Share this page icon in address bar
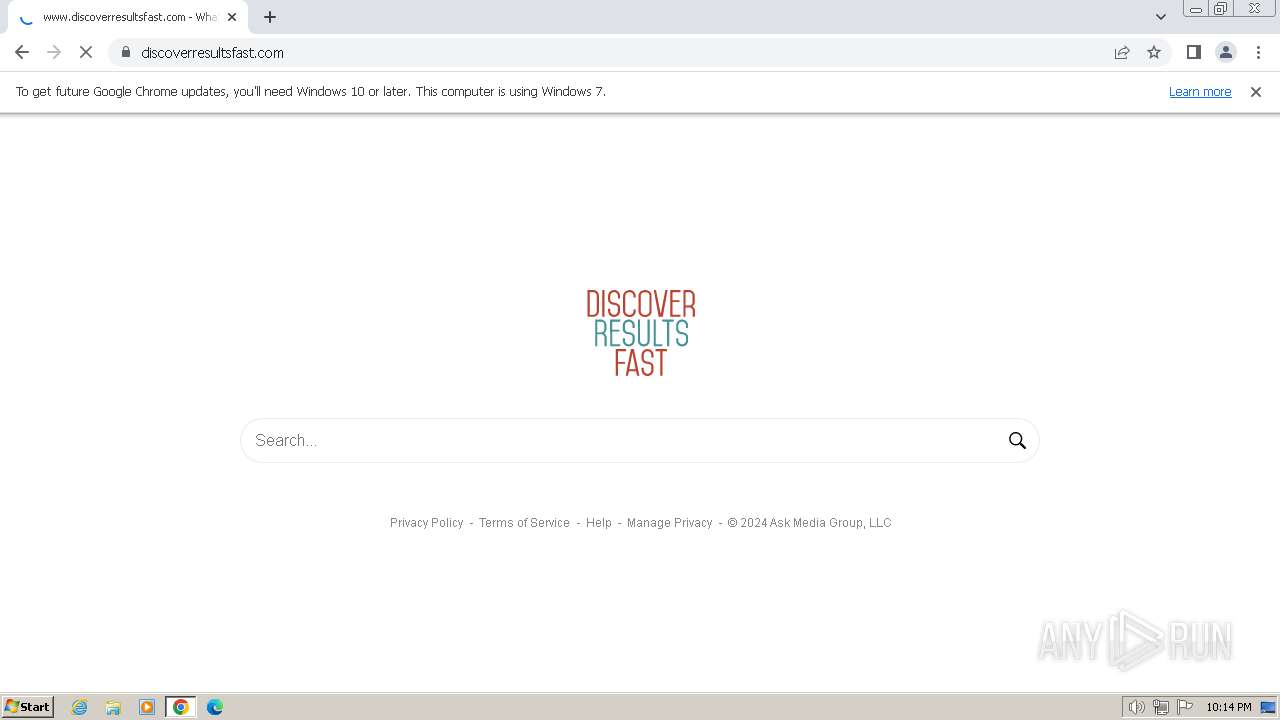Screen dimensions: 1280x720 click(x=1122, y=52)
